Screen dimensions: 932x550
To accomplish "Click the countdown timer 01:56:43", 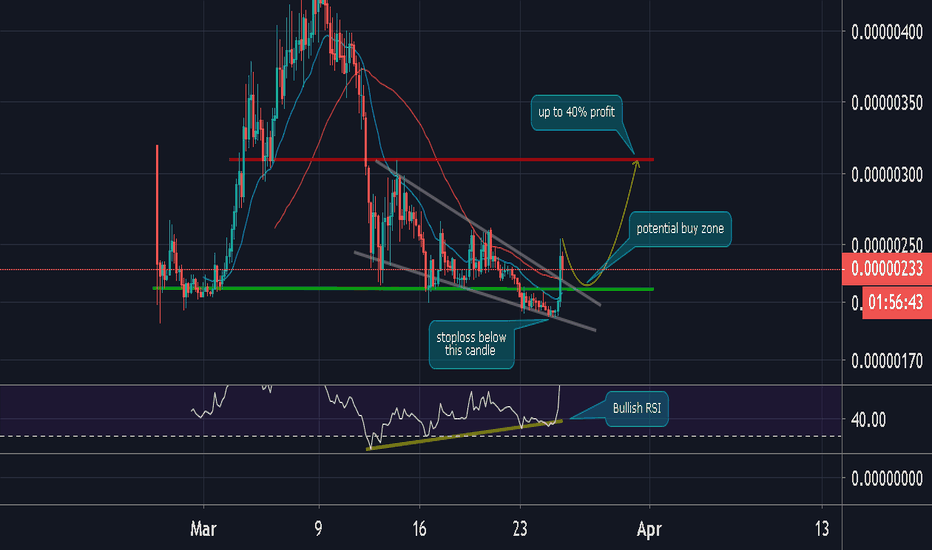I will click(895, 303).
